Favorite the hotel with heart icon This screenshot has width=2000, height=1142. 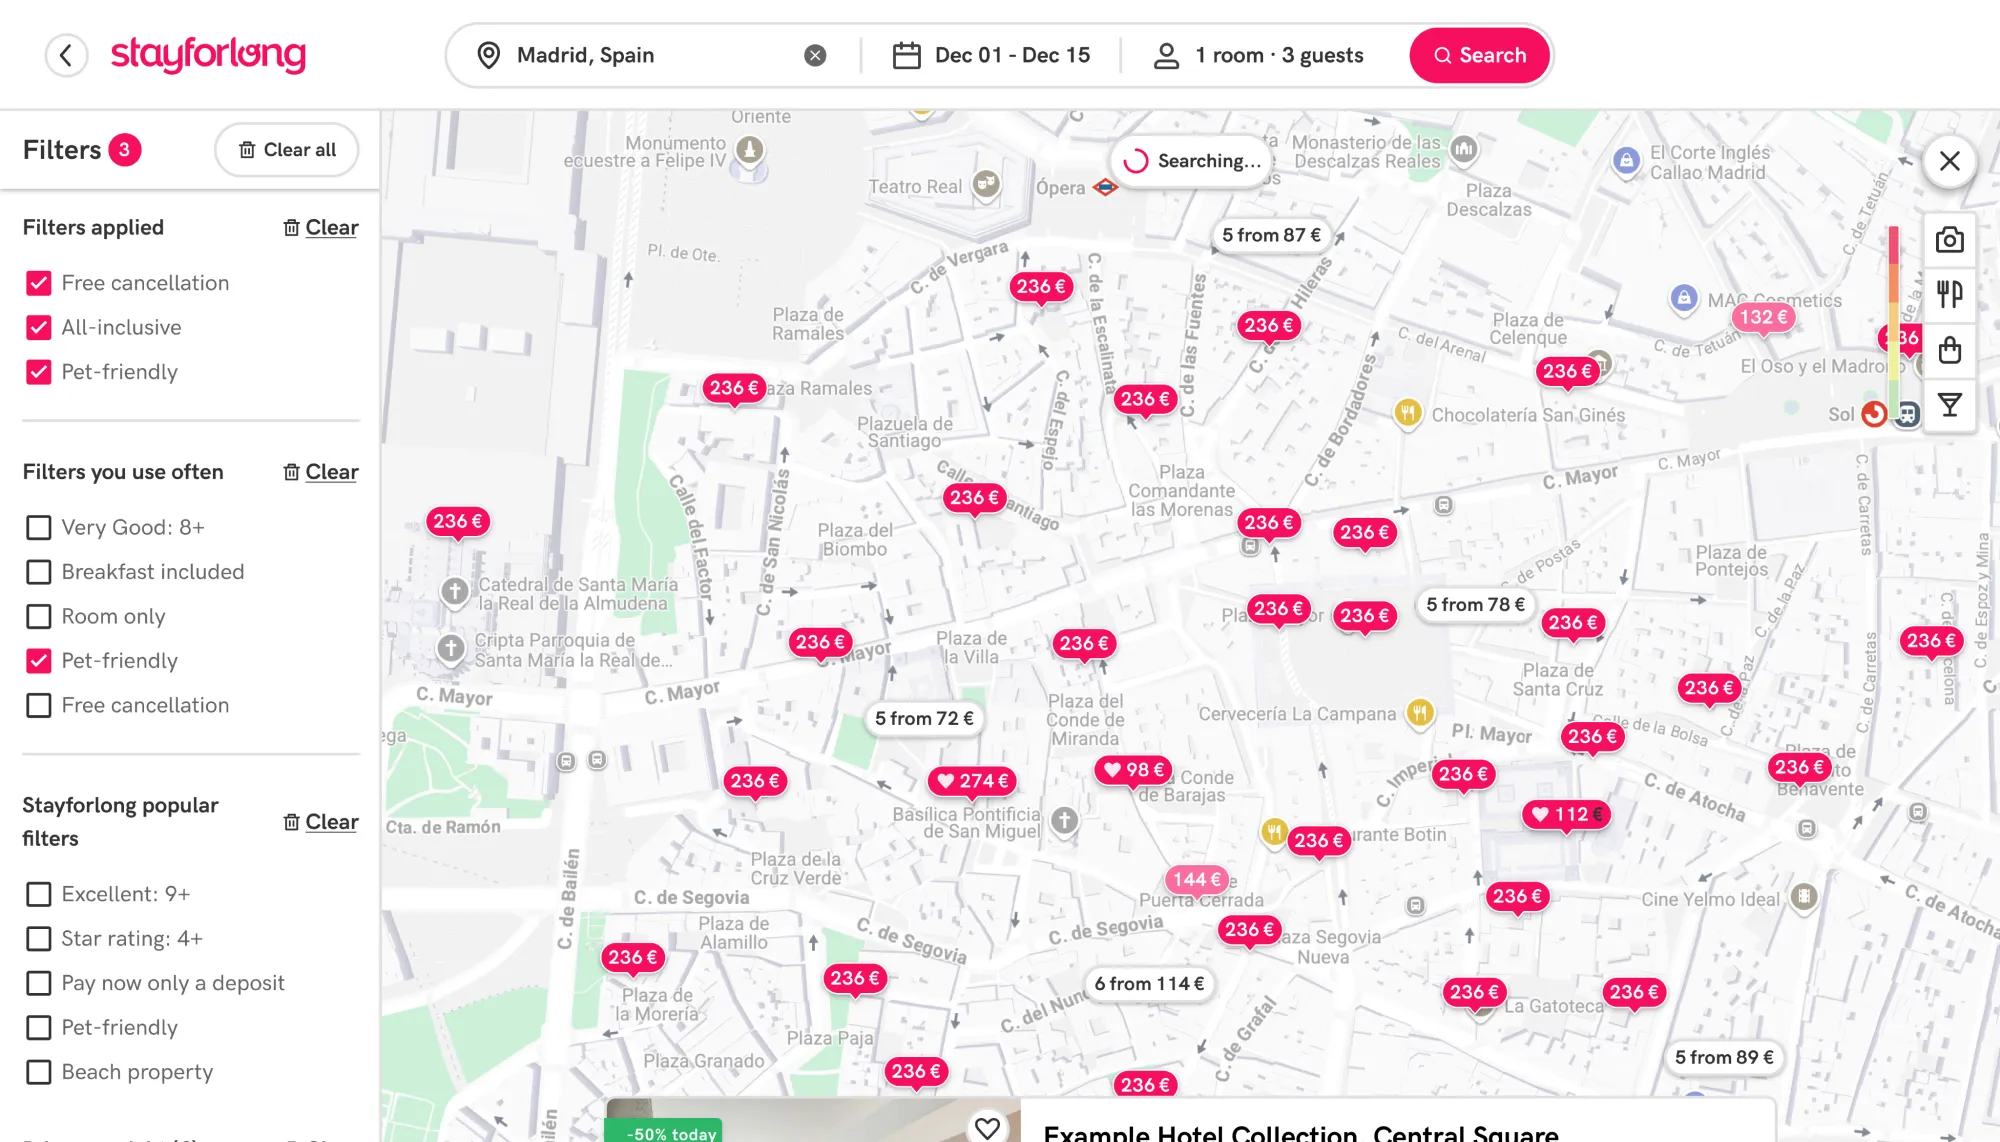pyautogui.click(x=987, y=1127)
